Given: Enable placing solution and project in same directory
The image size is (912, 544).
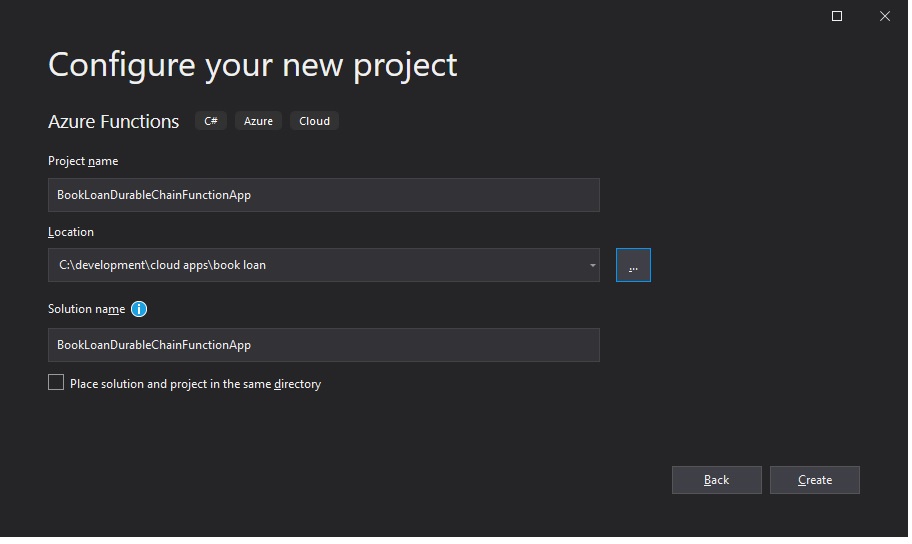Looking at the screenshot, I should pyautogui.click(x=56, y=383).
